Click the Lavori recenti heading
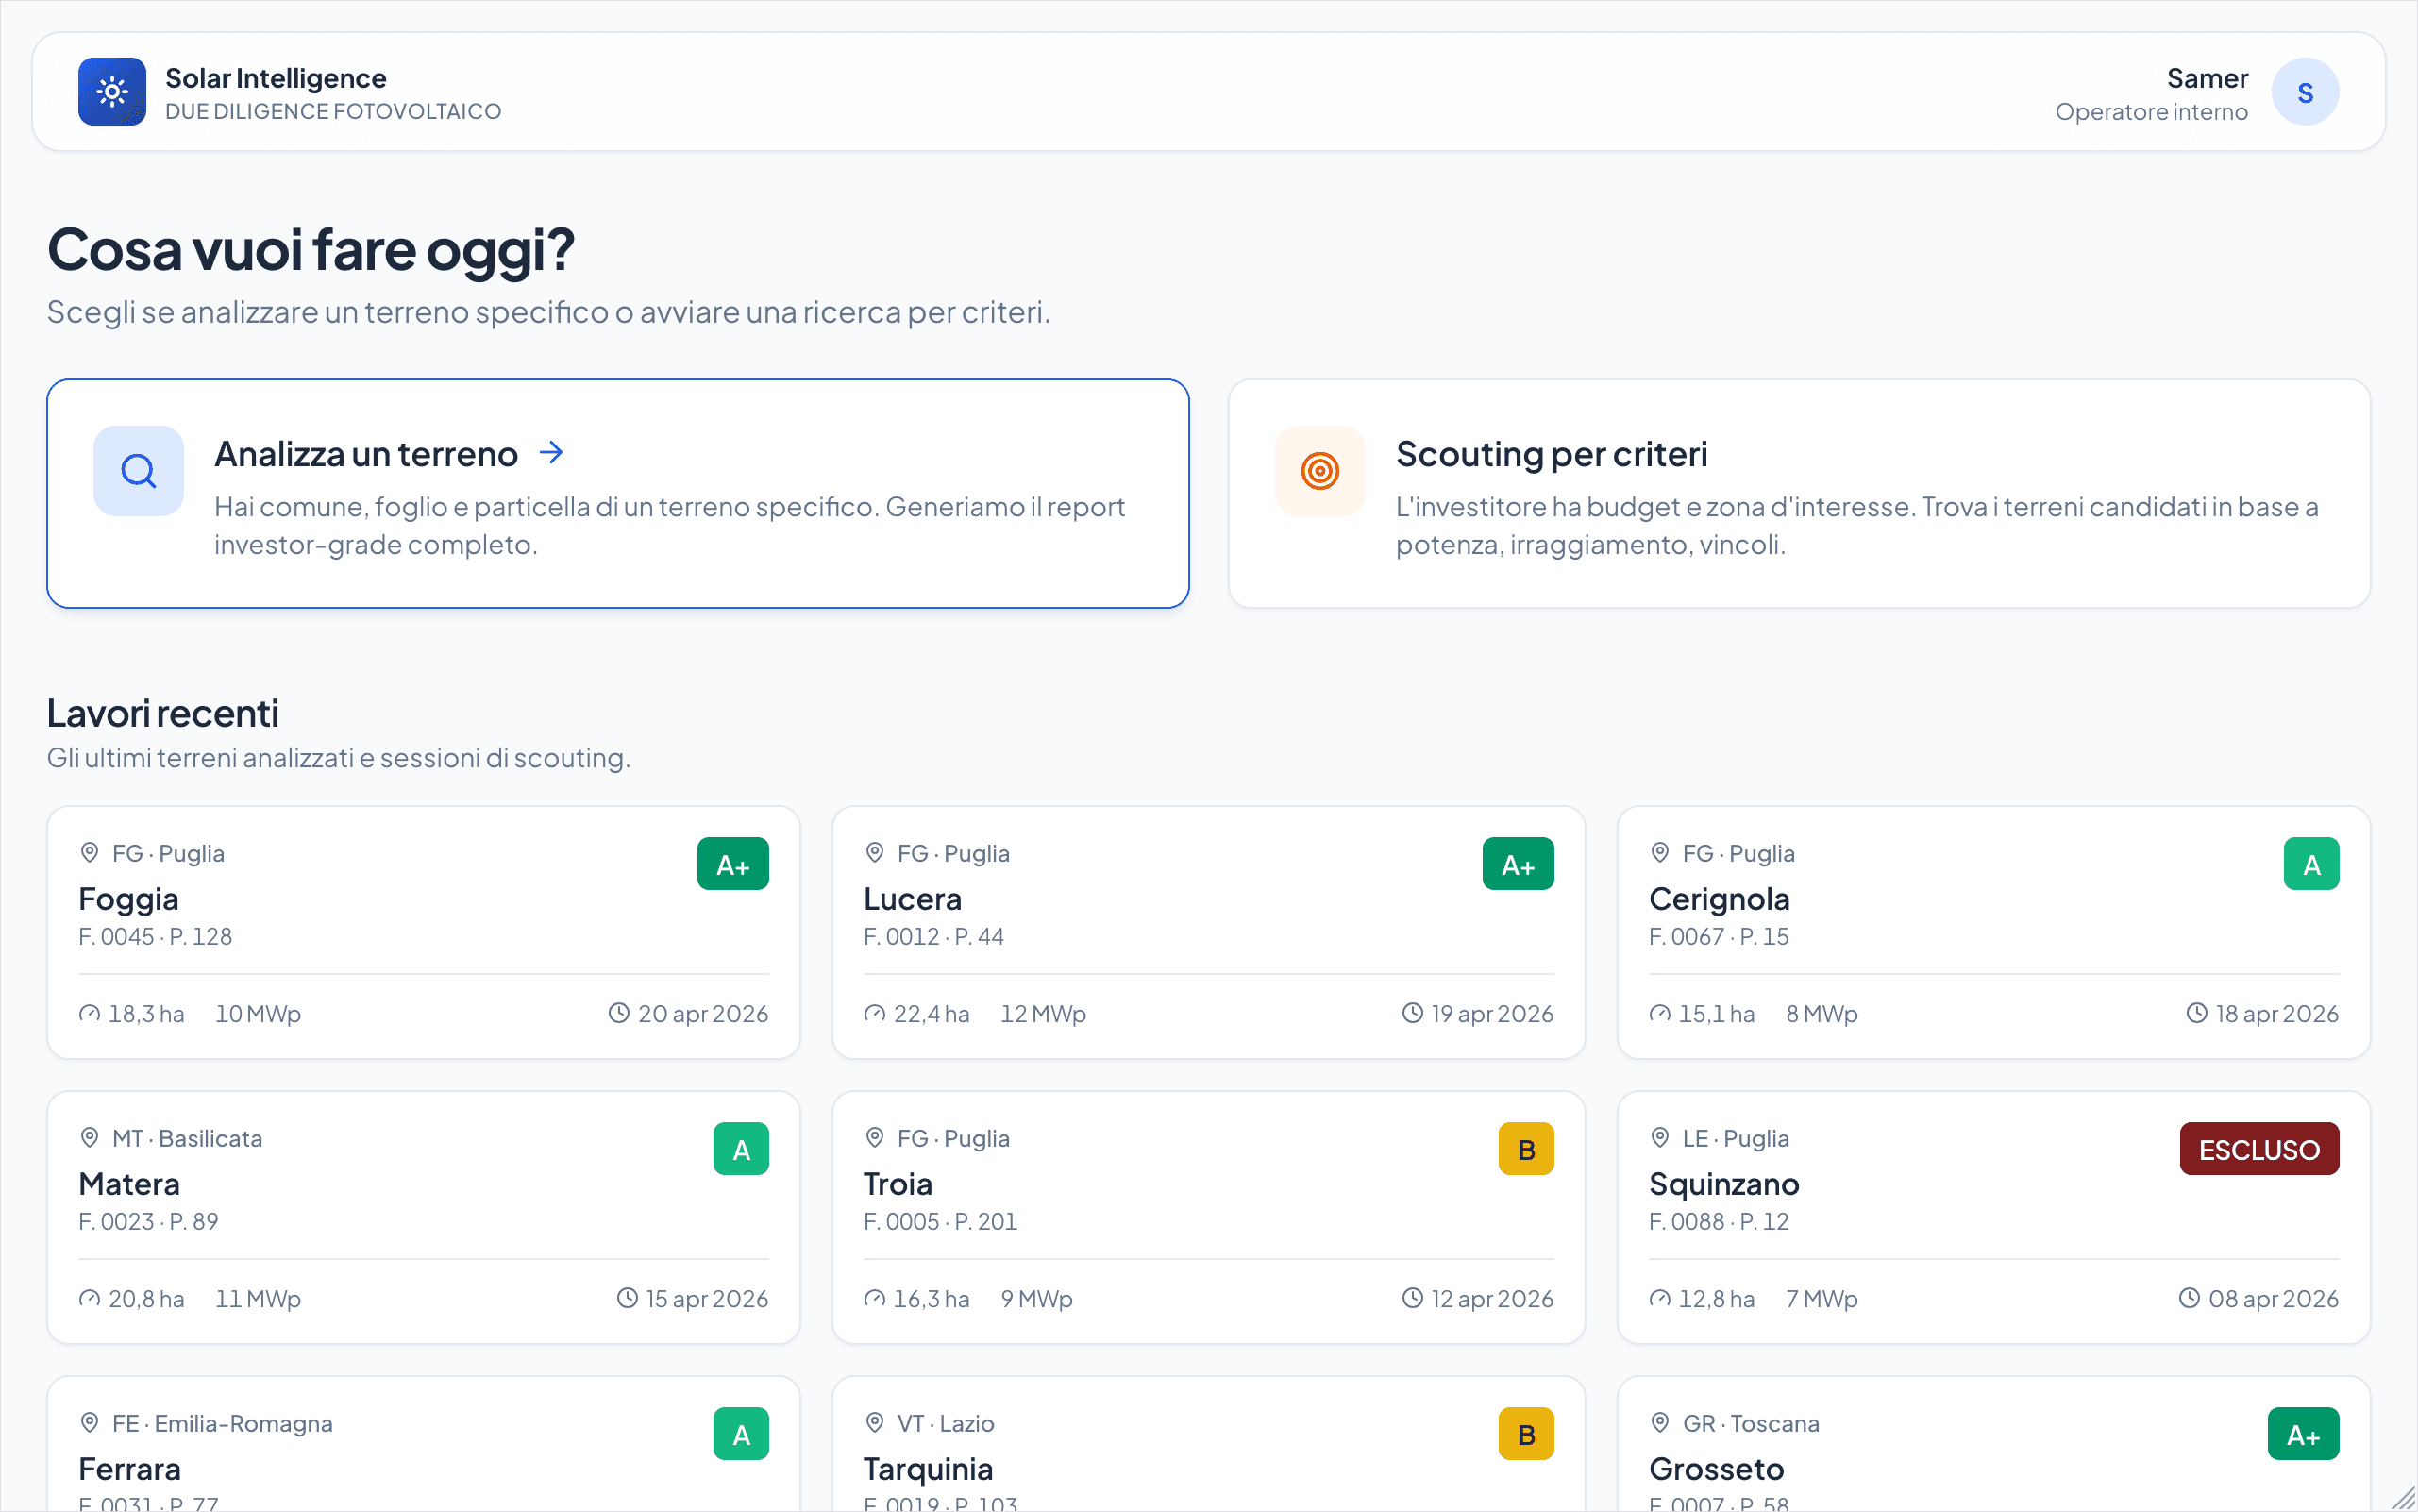The width and height of the screenshot is (2418, 1512). (x=163, y=714)
